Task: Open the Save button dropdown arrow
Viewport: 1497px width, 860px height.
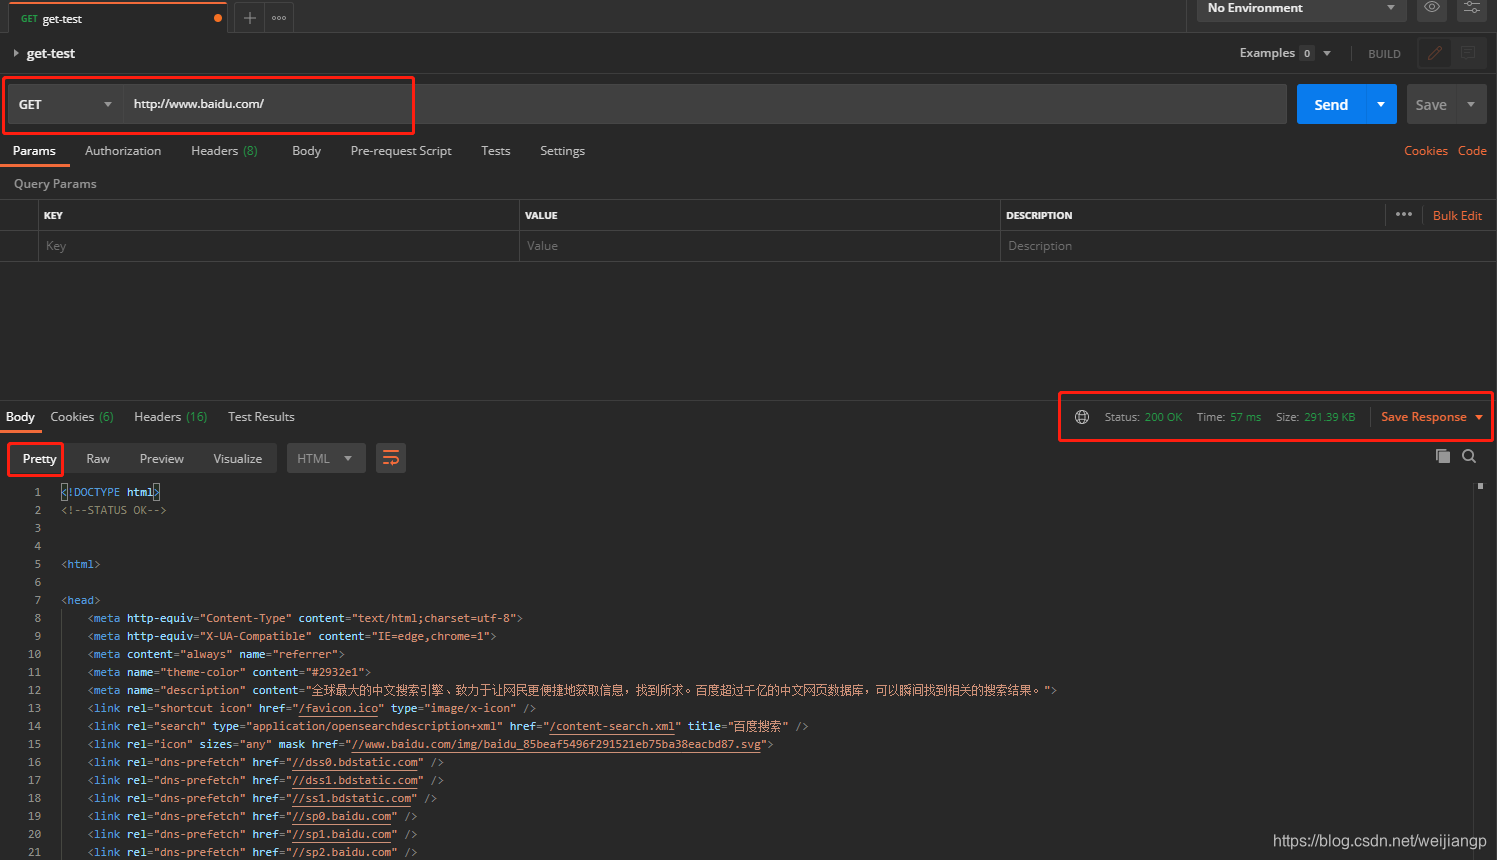Action: (1471, 104)
